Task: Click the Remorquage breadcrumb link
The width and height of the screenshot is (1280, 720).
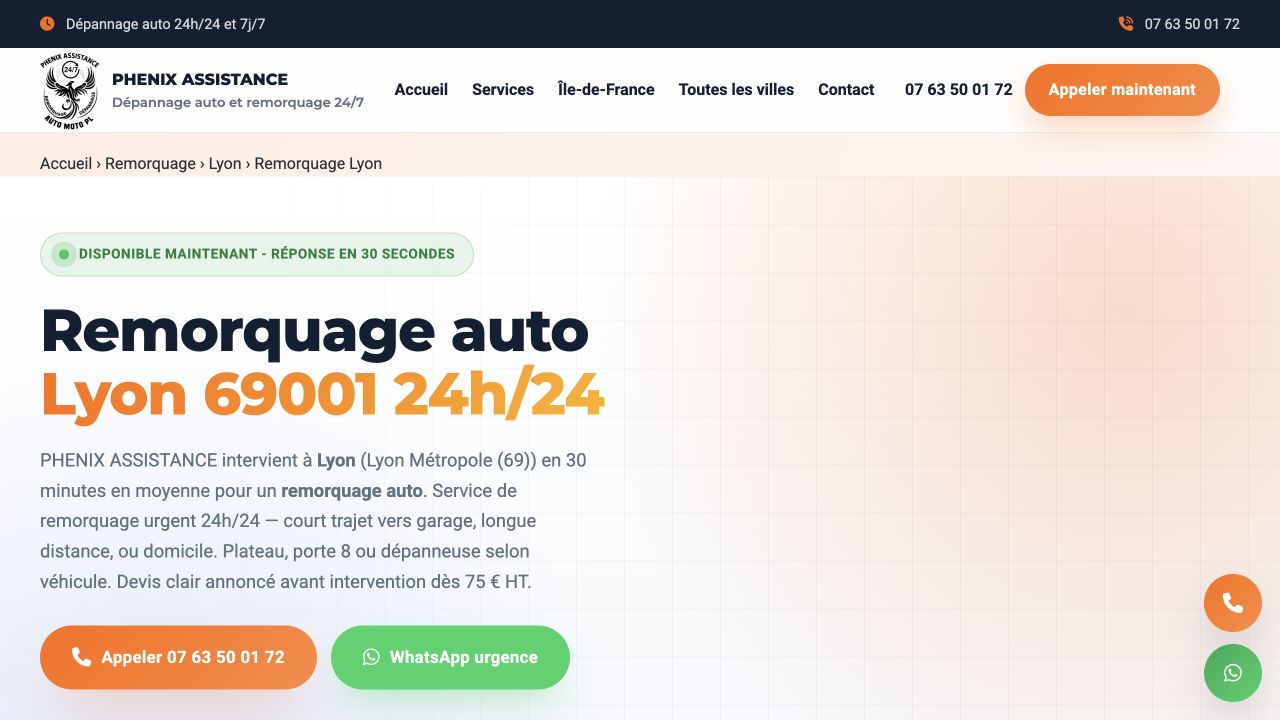Action: 150,163
